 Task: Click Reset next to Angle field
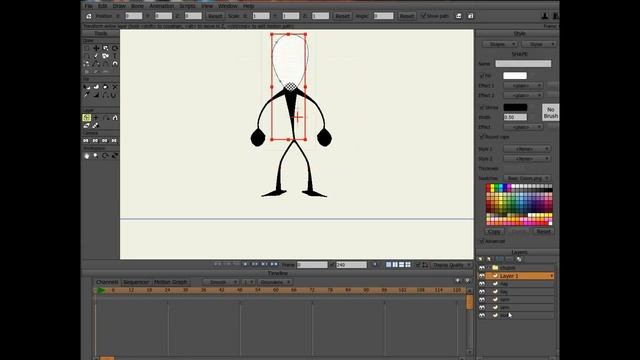tap(407, 16)
